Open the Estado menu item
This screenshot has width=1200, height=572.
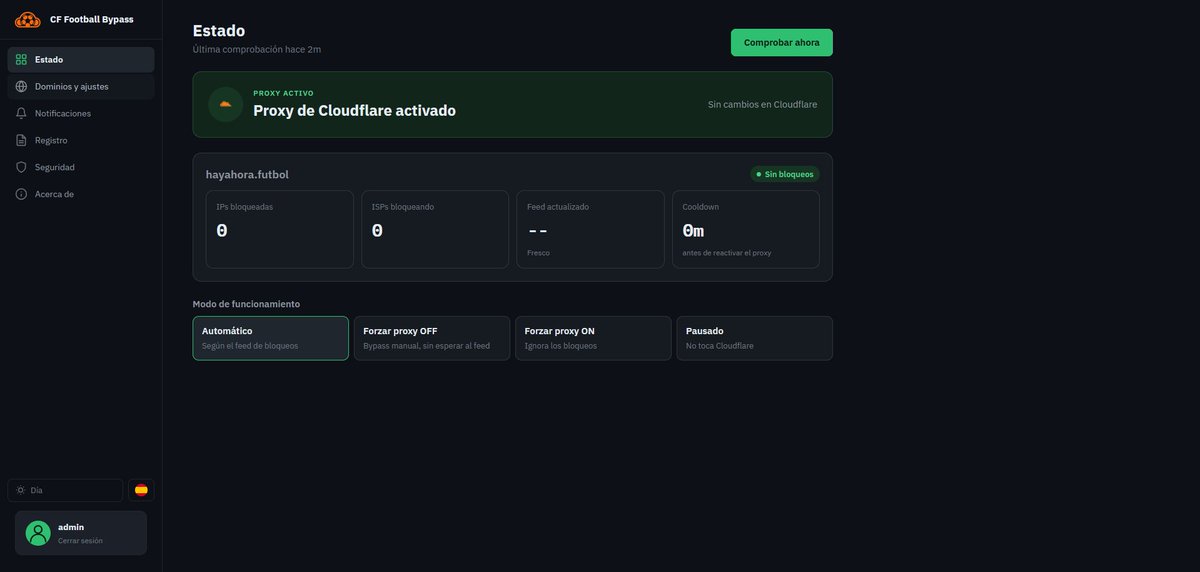(x=81, y=59)
